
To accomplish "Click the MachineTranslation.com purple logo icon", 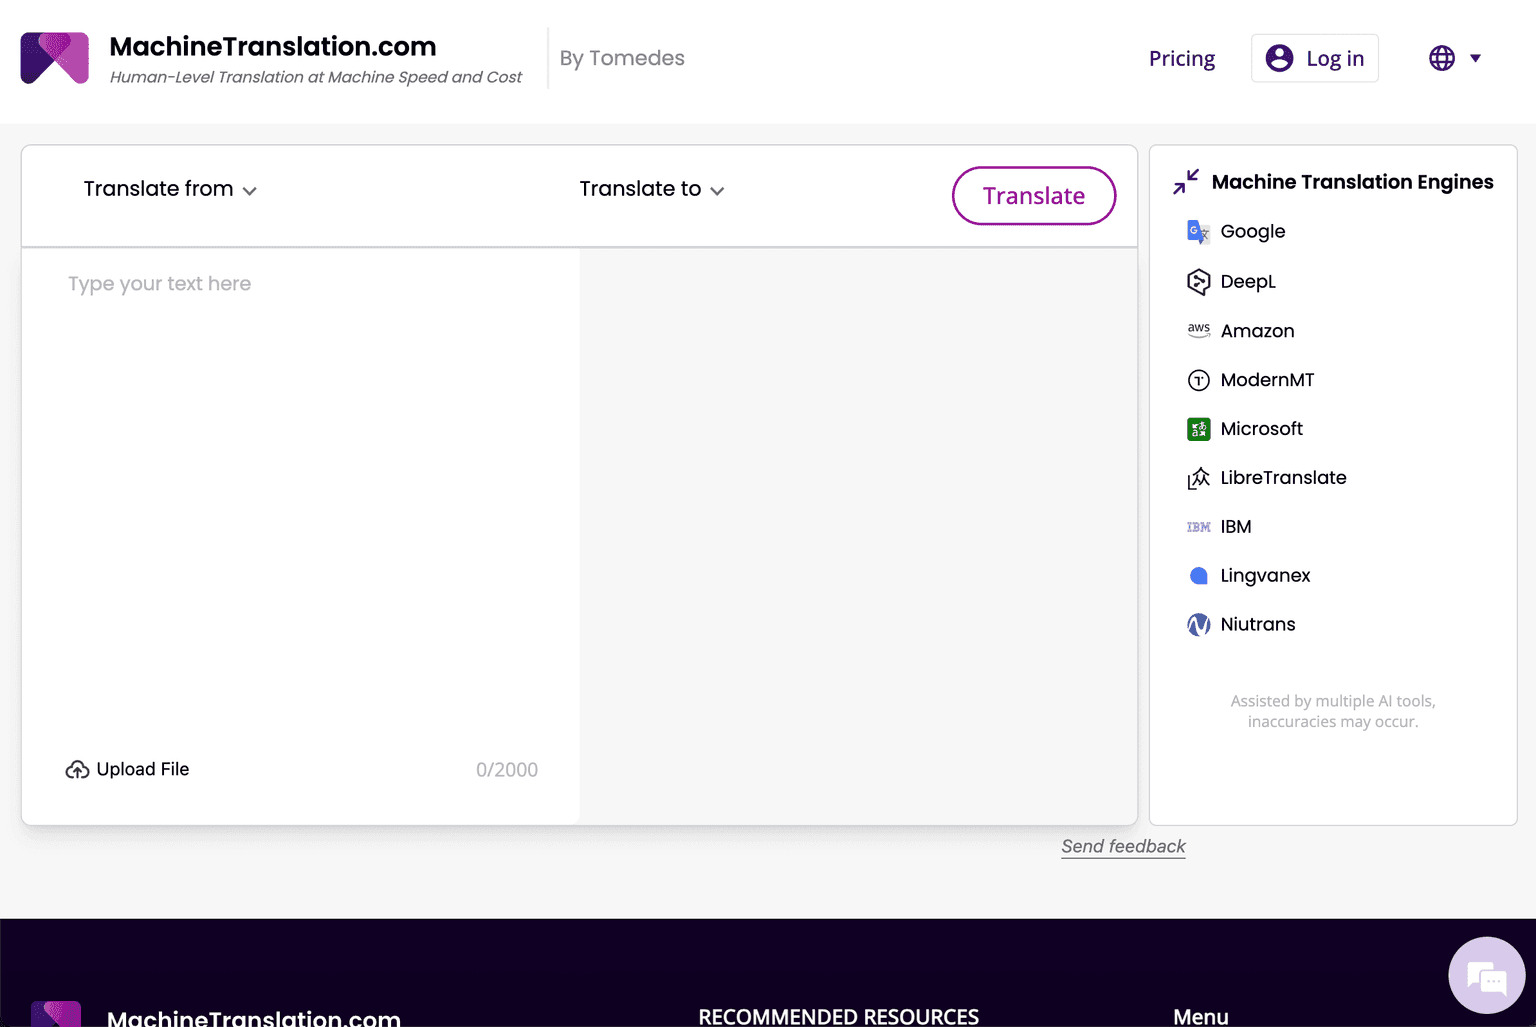I will tap(55, 58).
